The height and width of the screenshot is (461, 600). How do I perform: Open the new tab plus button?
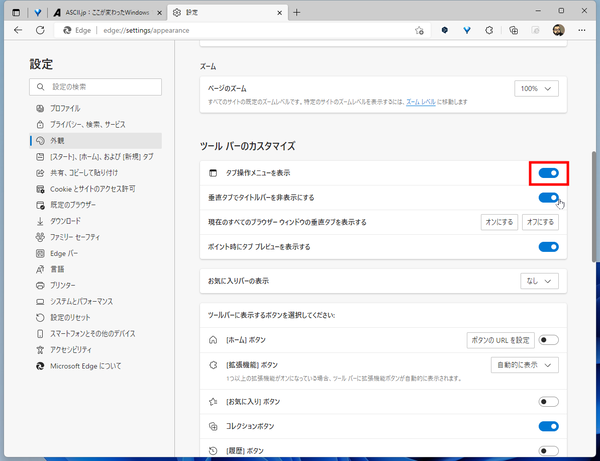tap(296, 11)
